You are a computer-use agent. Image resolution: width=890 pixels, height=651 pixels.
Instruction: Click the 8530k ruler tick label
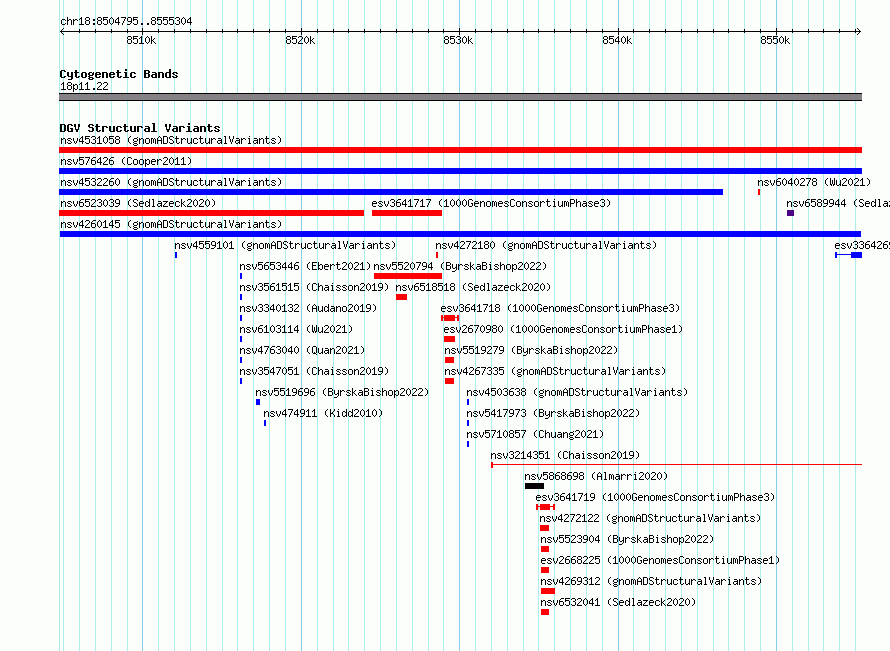(458, 40)
